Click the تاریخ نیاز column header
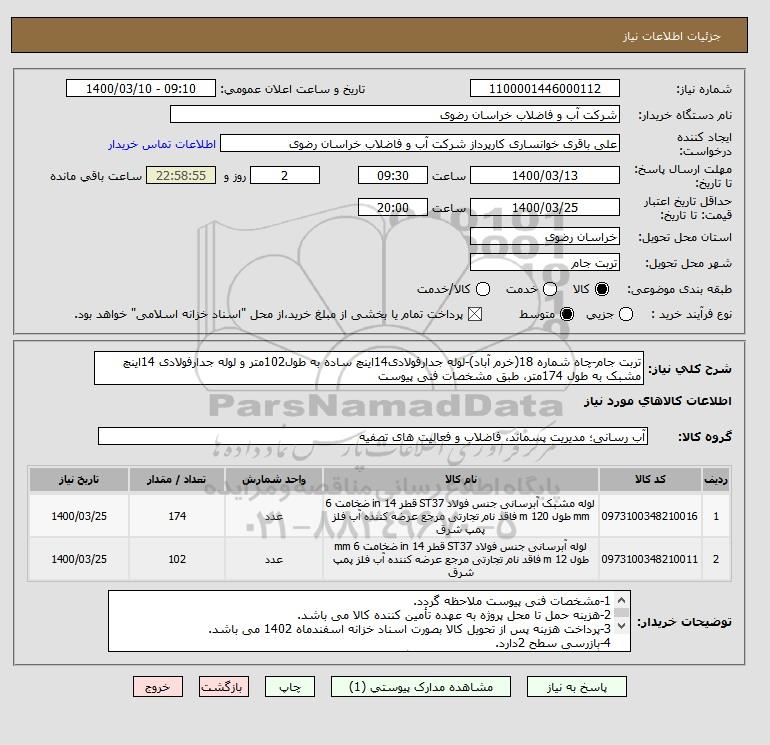770x745 pixels. coord(79,479)
